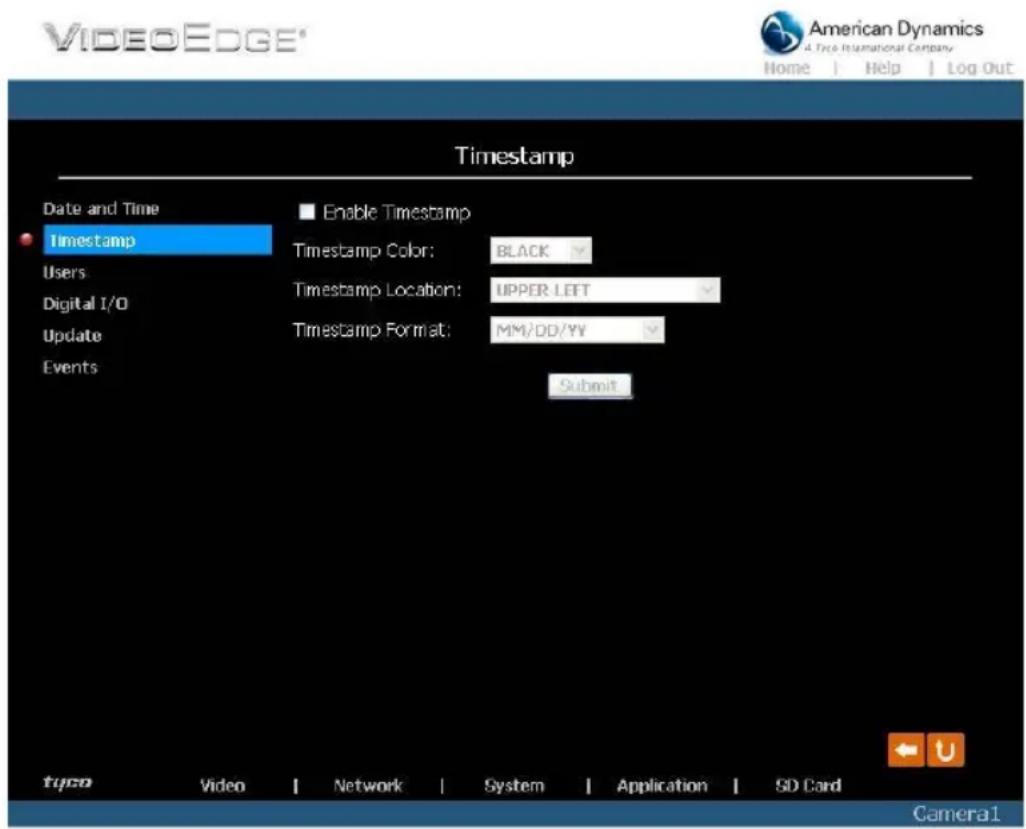1026x829 pixels.
Task: Switch to the Network section
Action: coord(368,785)
